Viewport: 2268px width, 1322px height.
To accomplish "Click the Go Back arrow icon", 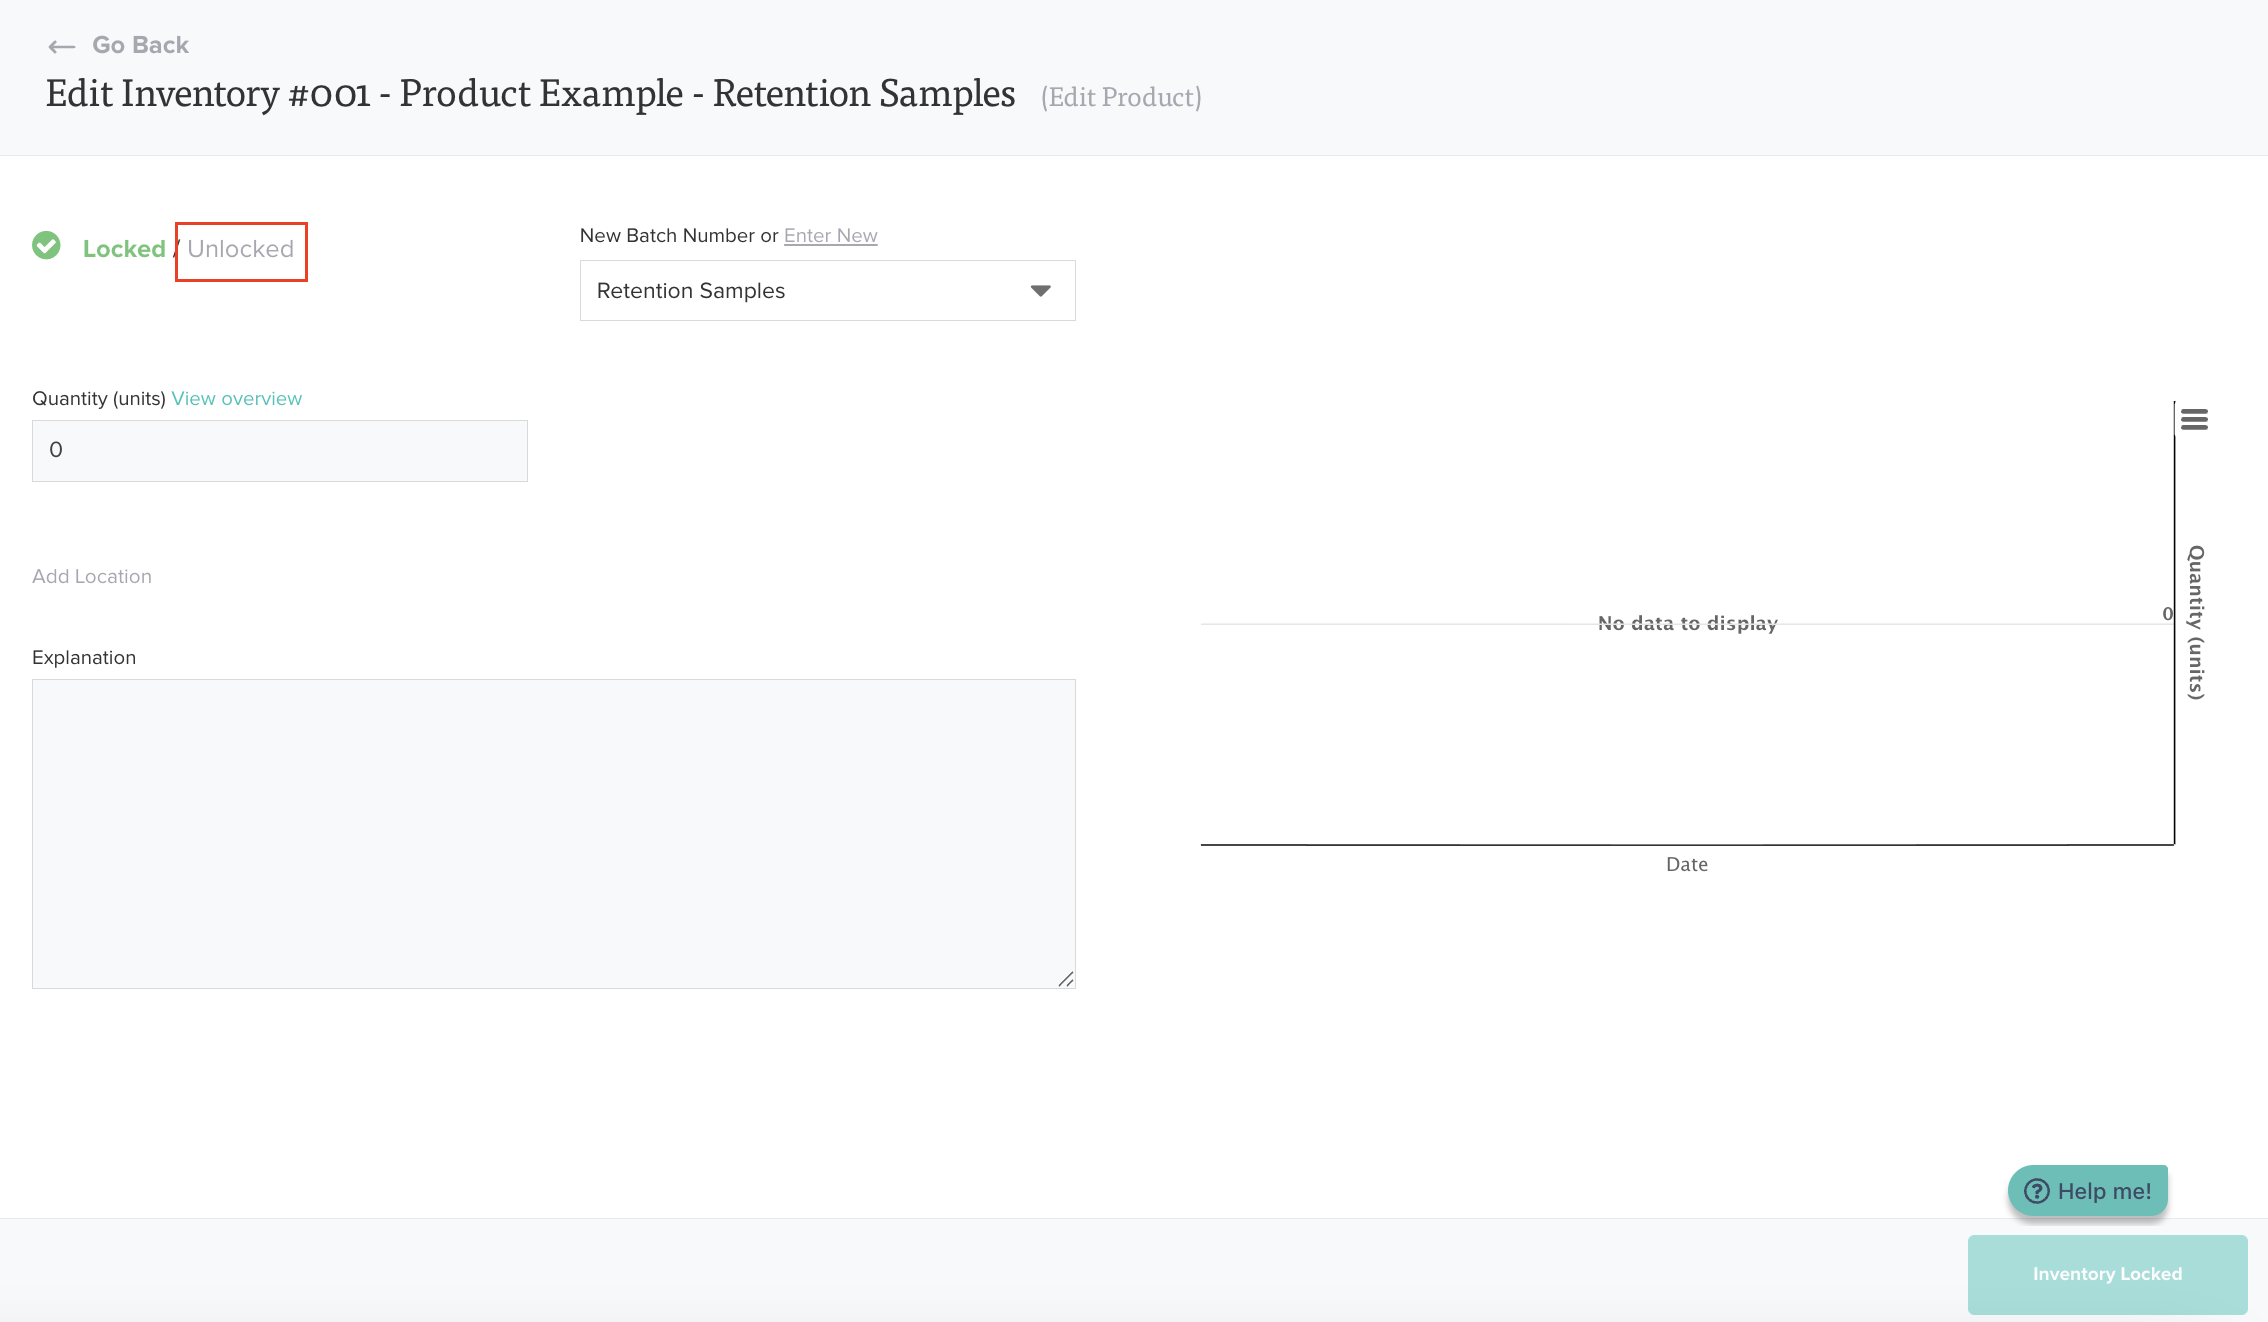I will coord(62,46).
